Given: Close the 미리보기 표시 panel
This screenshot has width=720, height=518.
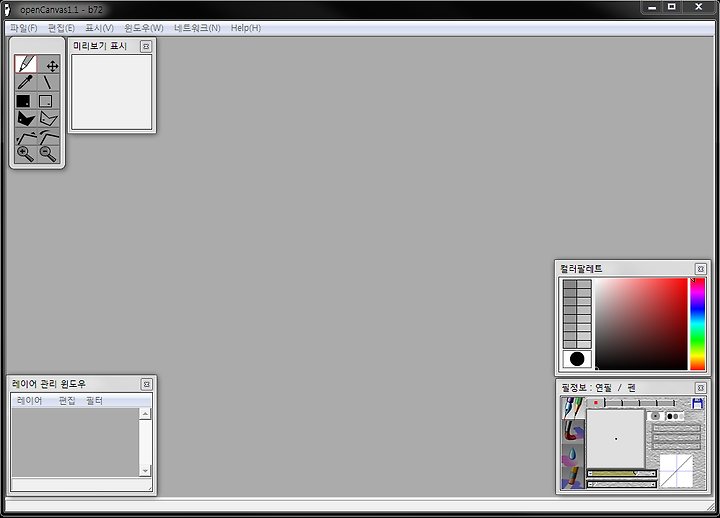Looking at the screenshot, I should click(146, 46).
